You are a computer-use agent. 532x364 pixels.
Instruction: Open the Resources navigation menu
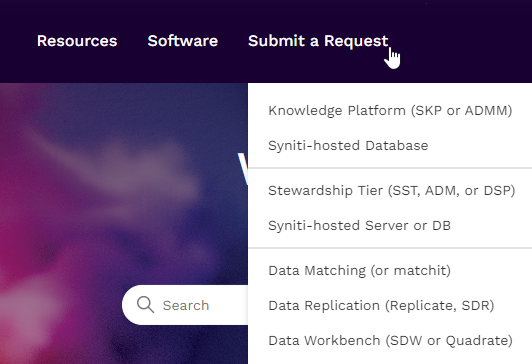pos(77,41)
